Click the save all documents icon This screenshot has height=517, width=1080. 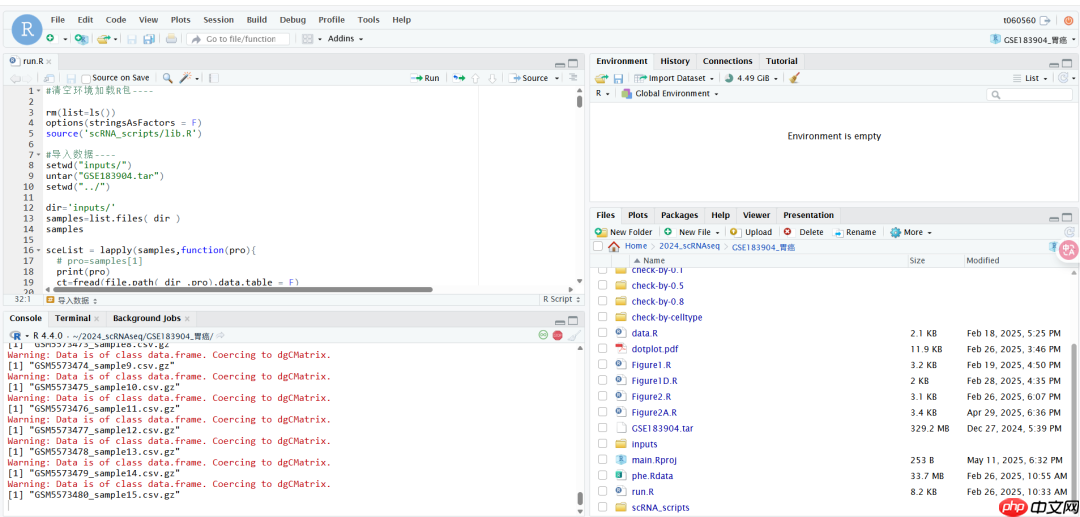click(149, 39)
